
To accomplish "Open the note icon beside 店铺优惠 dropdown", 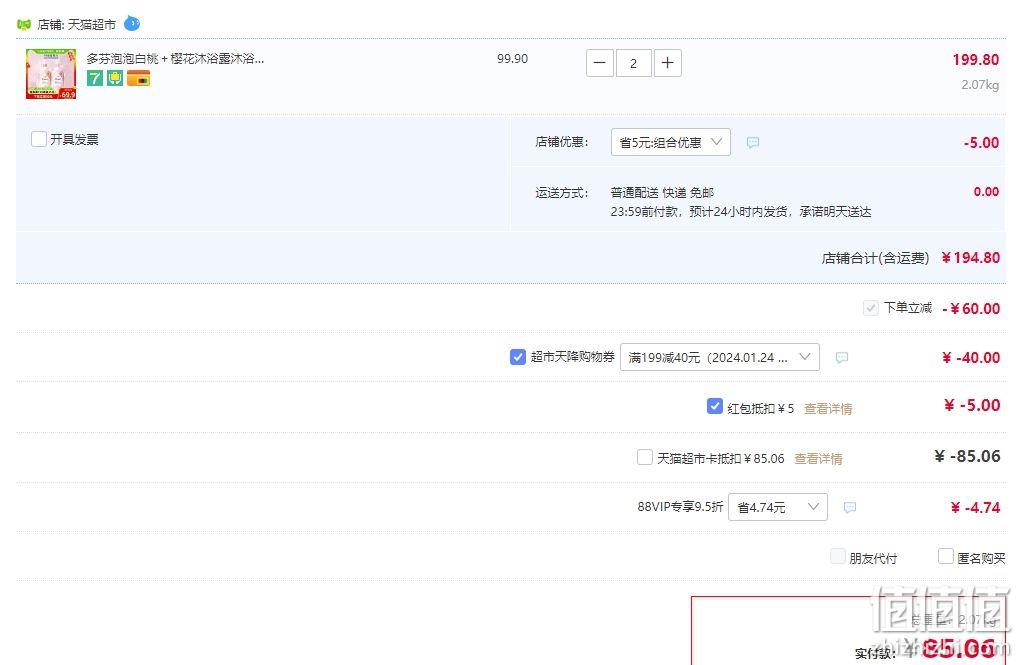I will click(753, 142).
